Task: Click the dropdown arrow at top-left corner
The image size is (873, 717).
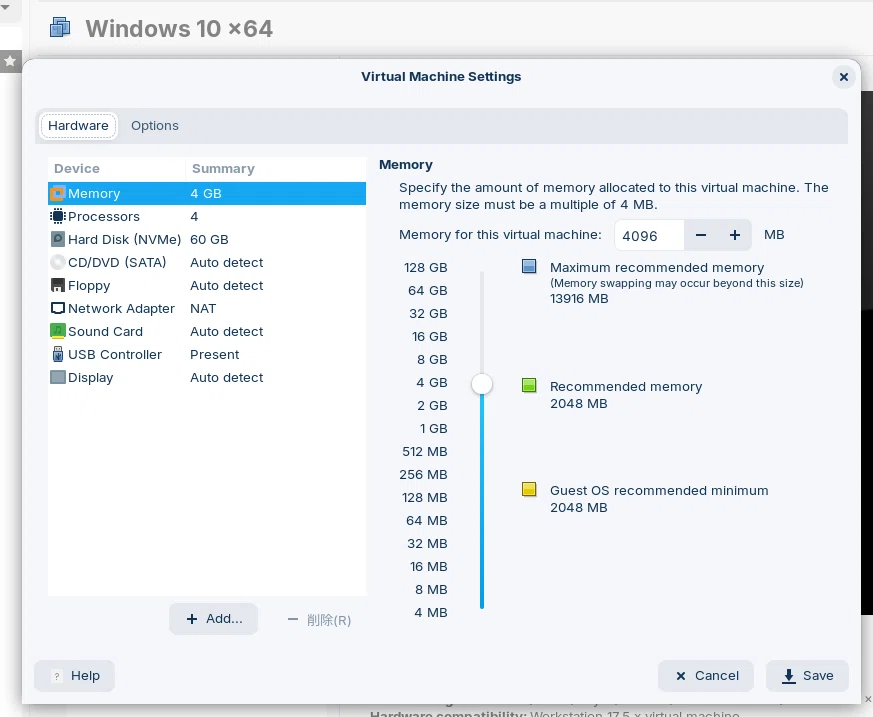Action: [x=6, y=8]
